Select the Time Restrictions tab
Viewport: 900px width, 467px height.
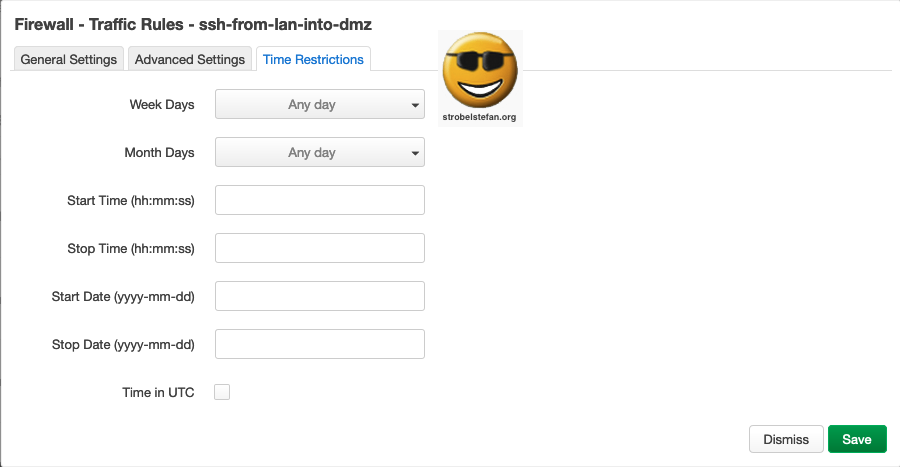point(313,59)
